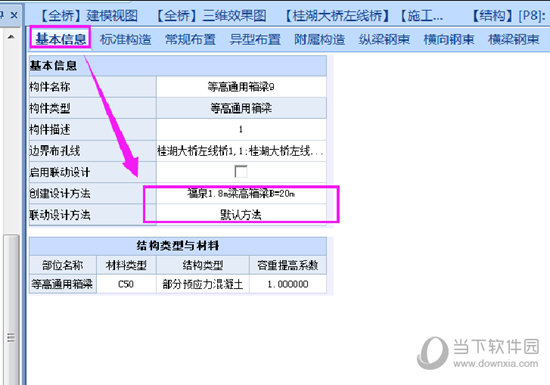Switch to 【全桥】三维效果图 document tab
This screenshot has height=385, width=550.
click(210, 15)
